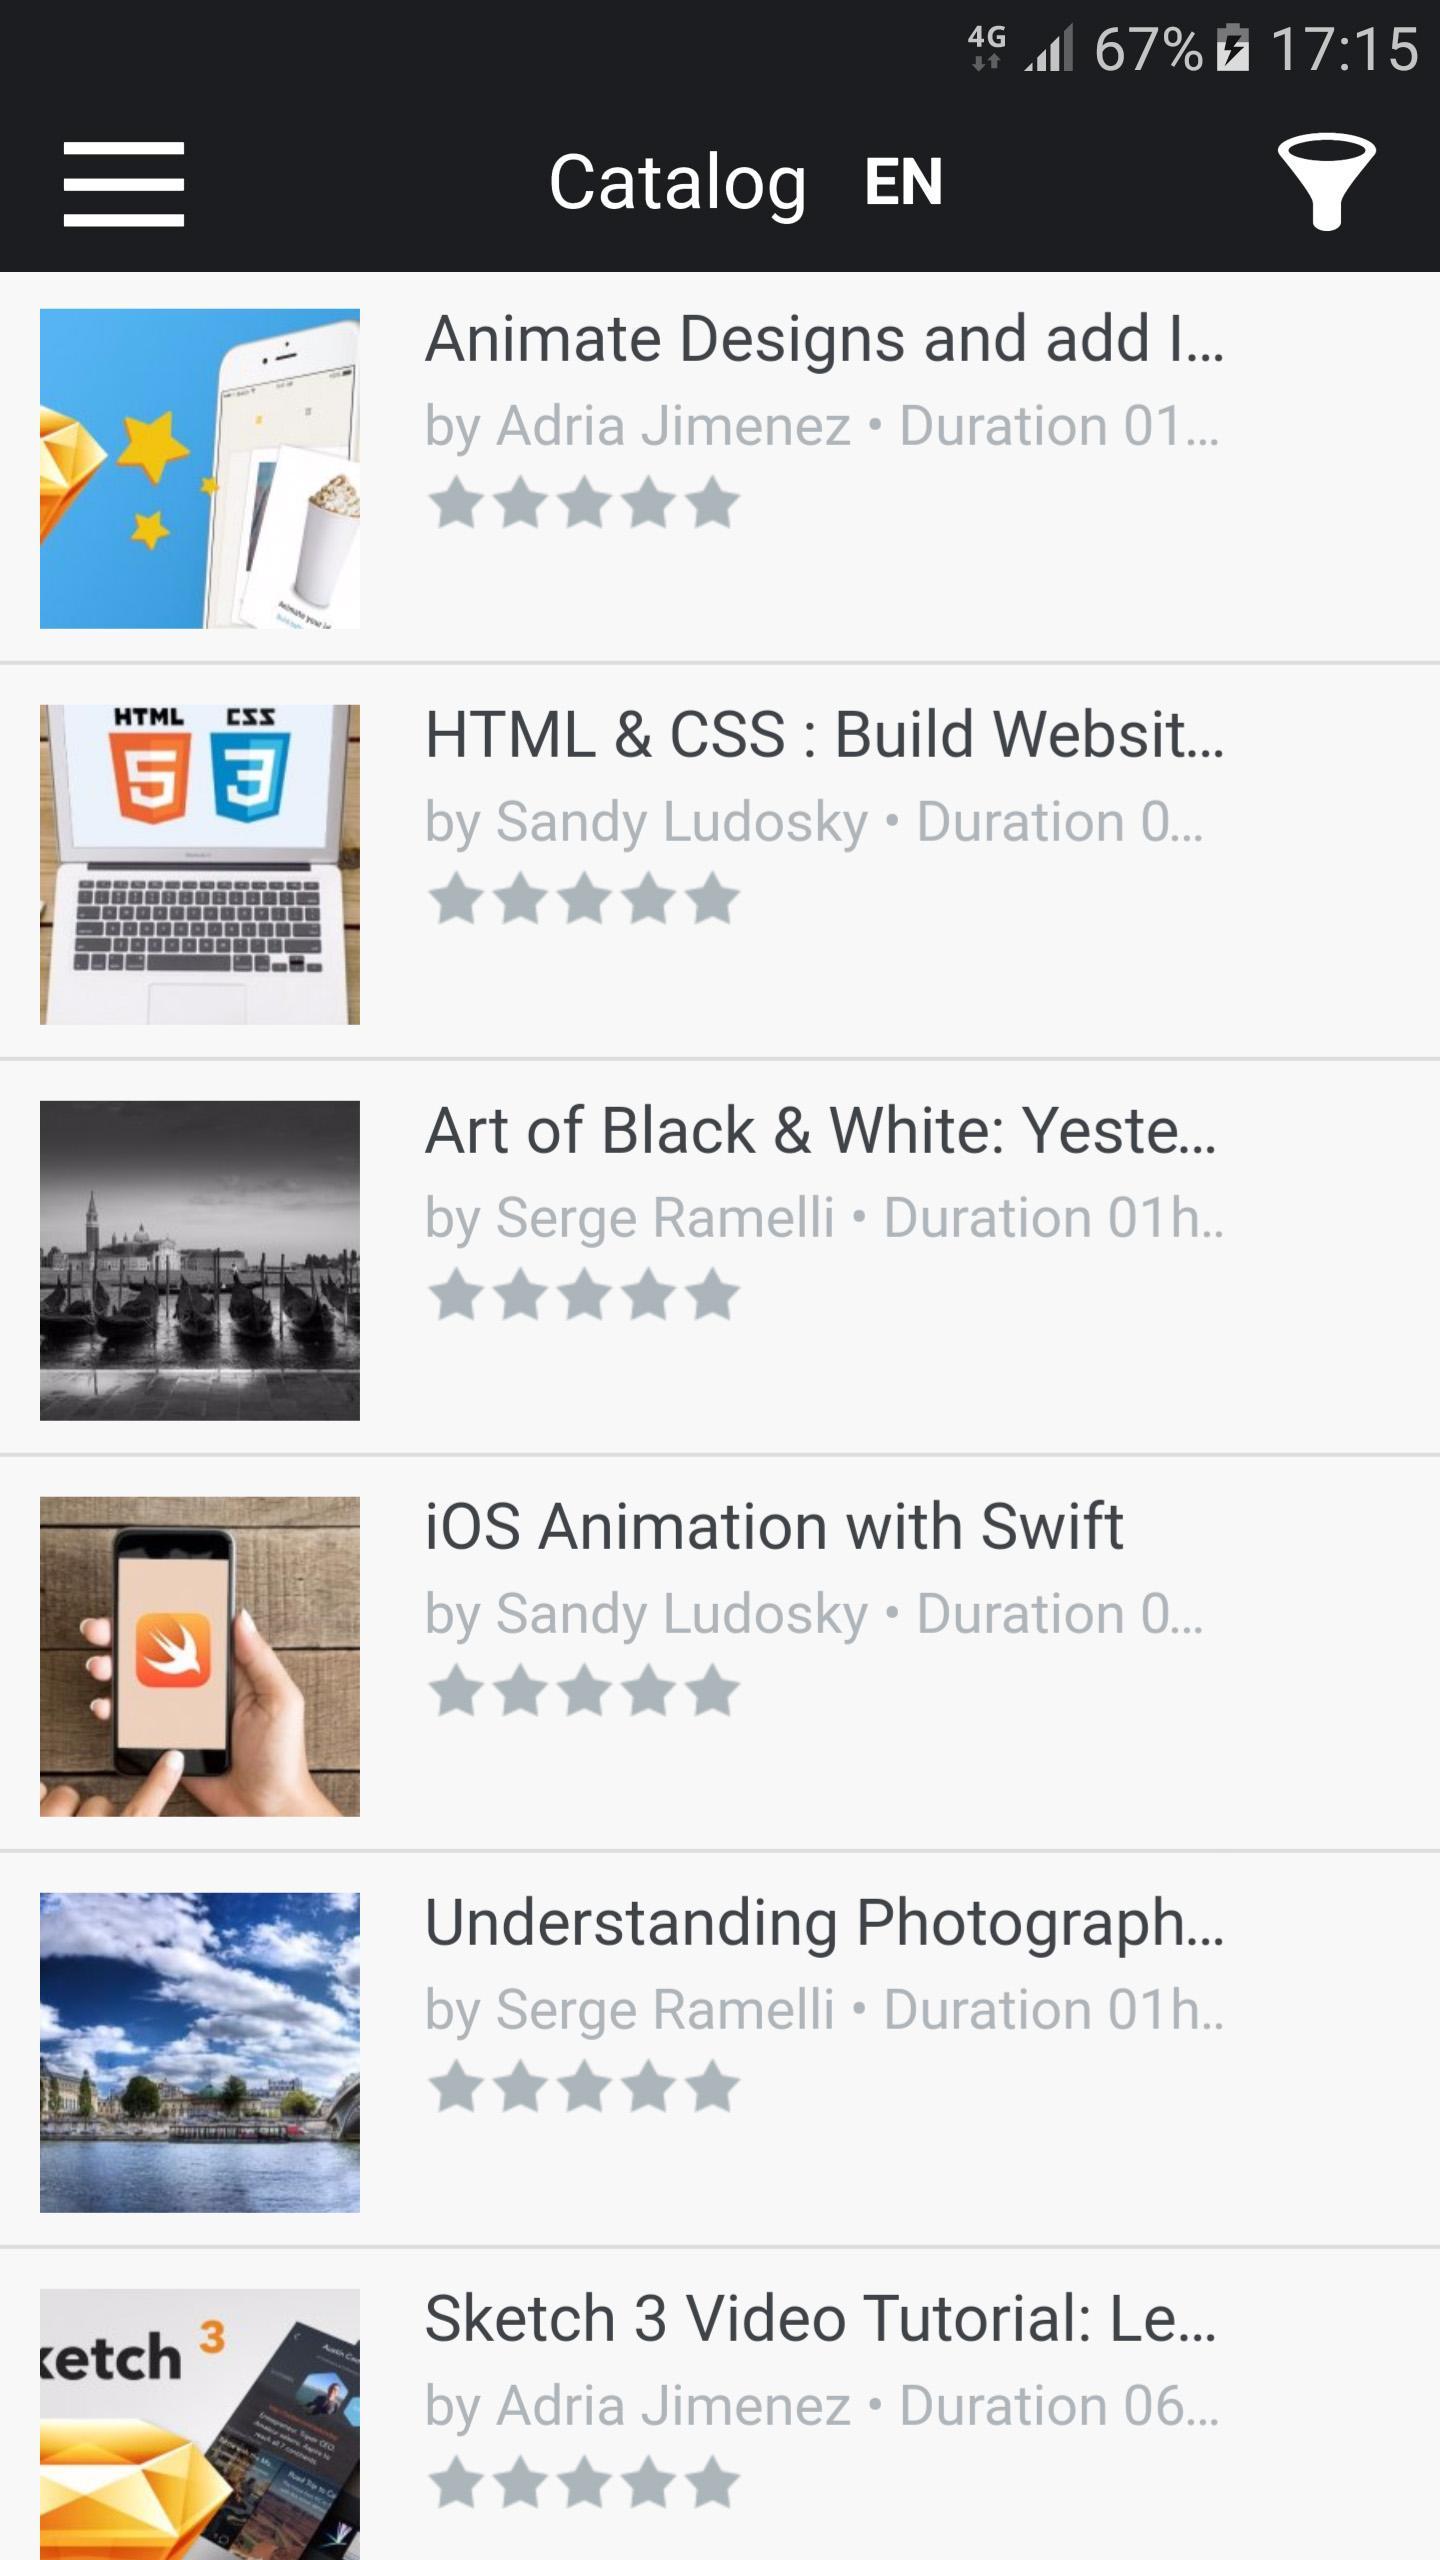
Task: Open 'iOS Animation with Swift' course
Action: [x=774, y=1527]
